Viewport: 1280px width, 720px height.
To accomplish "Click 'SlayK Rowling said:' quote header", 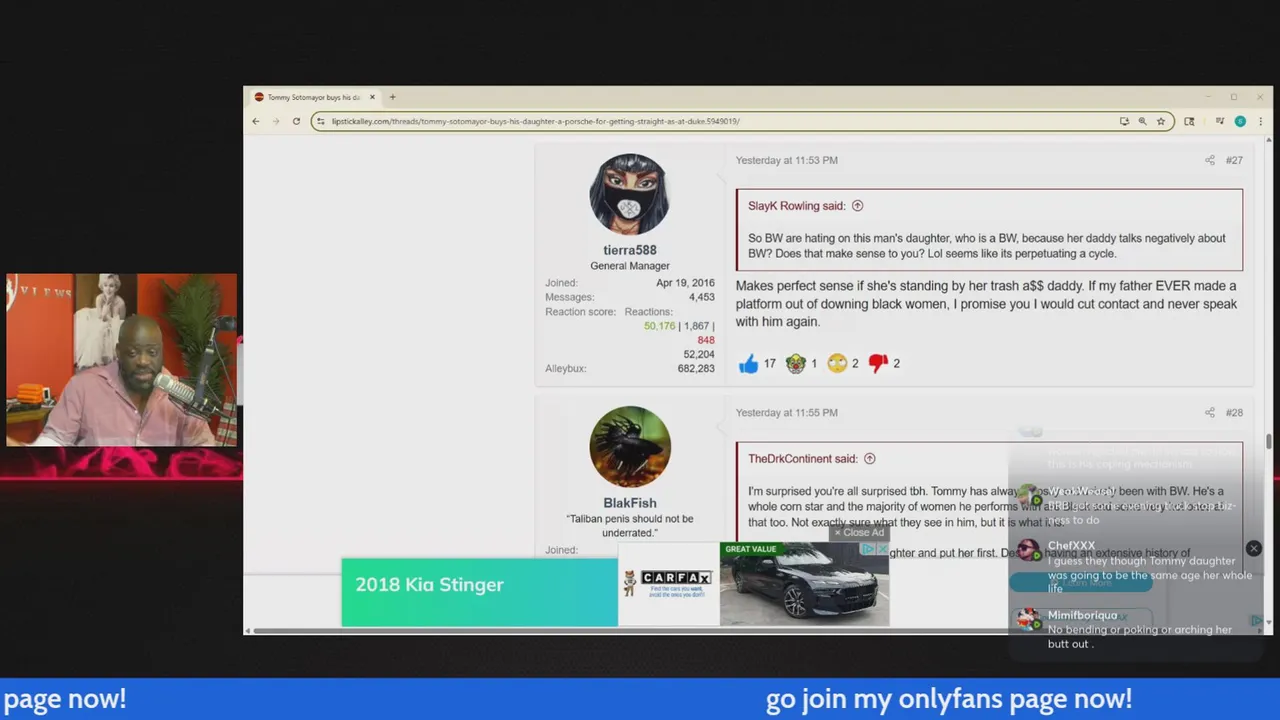I will 797,206.
